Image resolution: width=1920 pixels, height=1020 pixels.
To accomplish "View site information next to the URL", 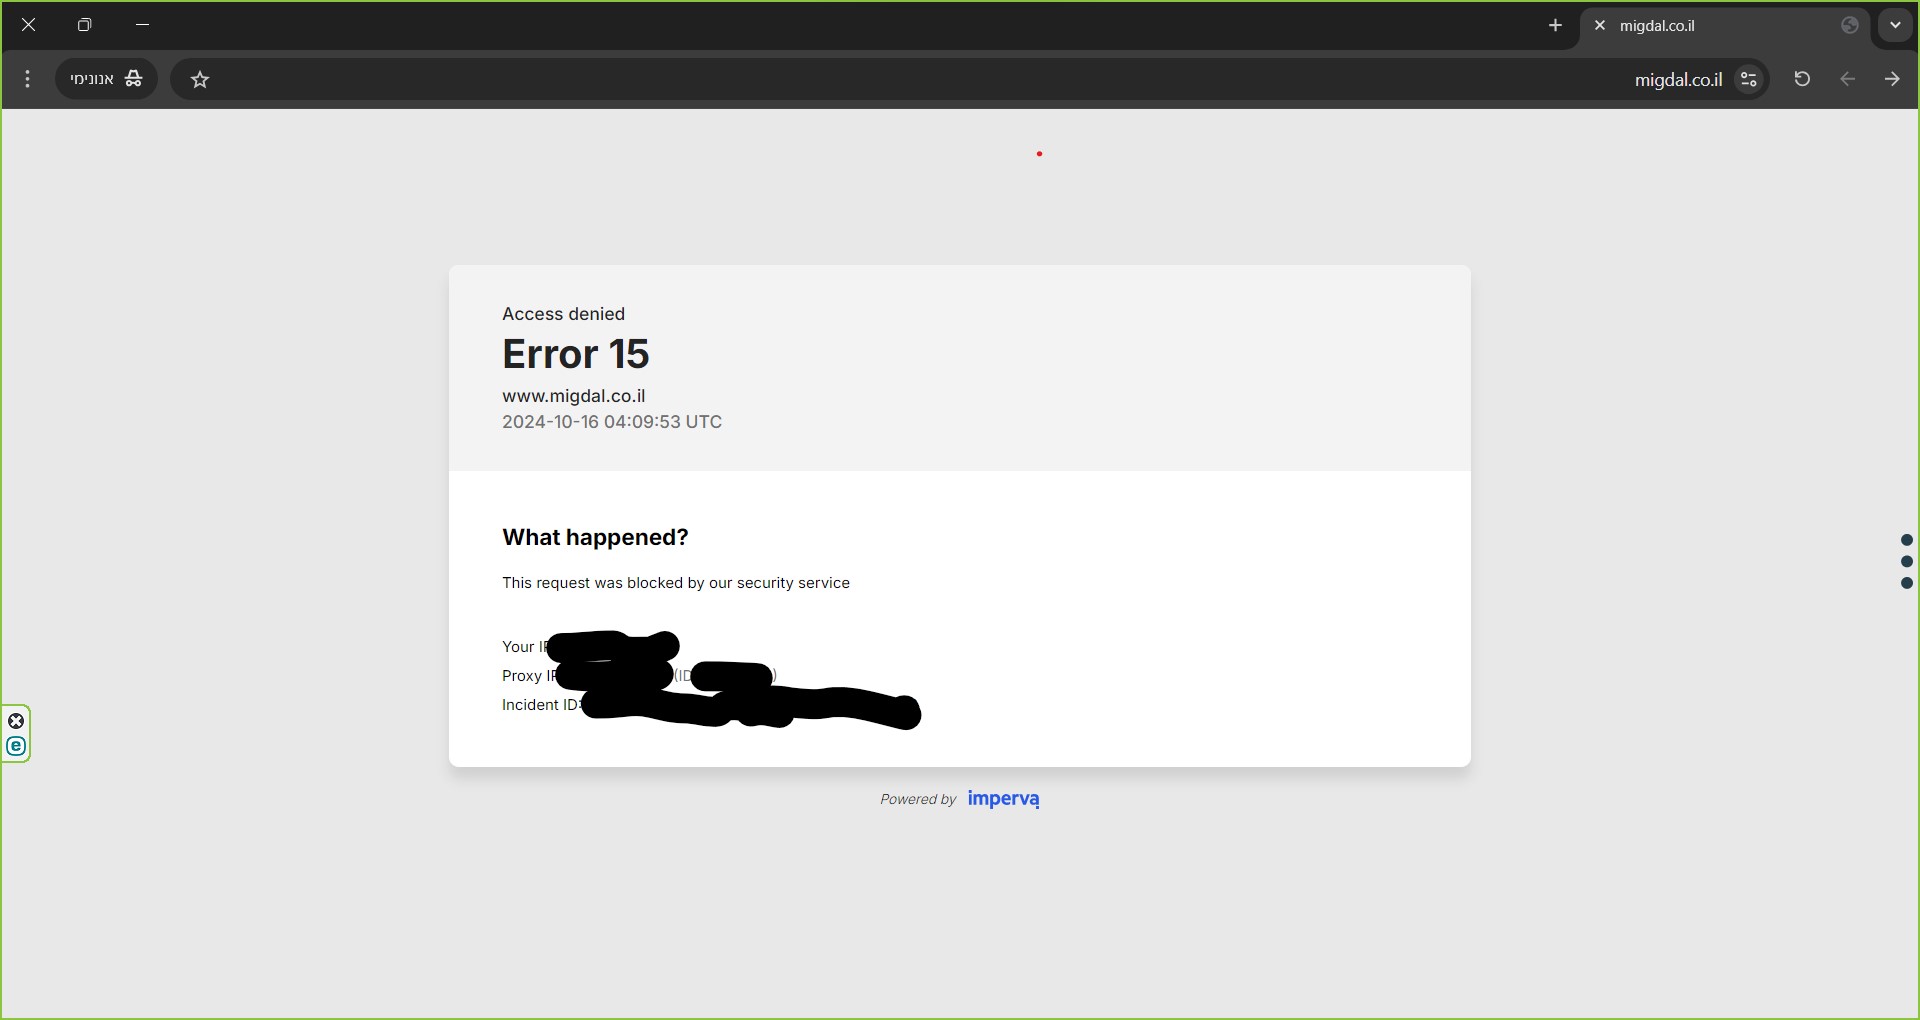I will point(1749,79).
